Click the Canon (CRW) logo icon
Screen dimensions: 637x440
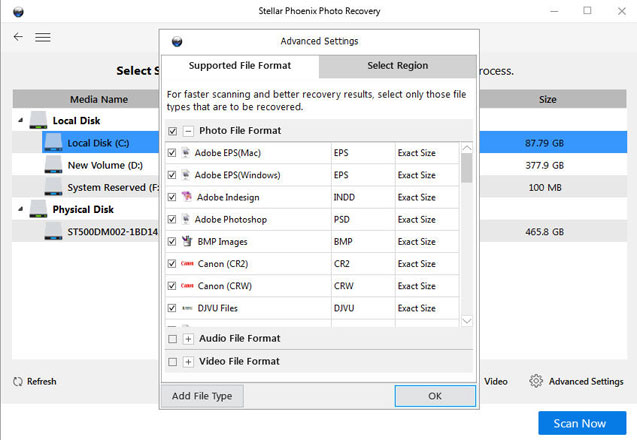187,286
